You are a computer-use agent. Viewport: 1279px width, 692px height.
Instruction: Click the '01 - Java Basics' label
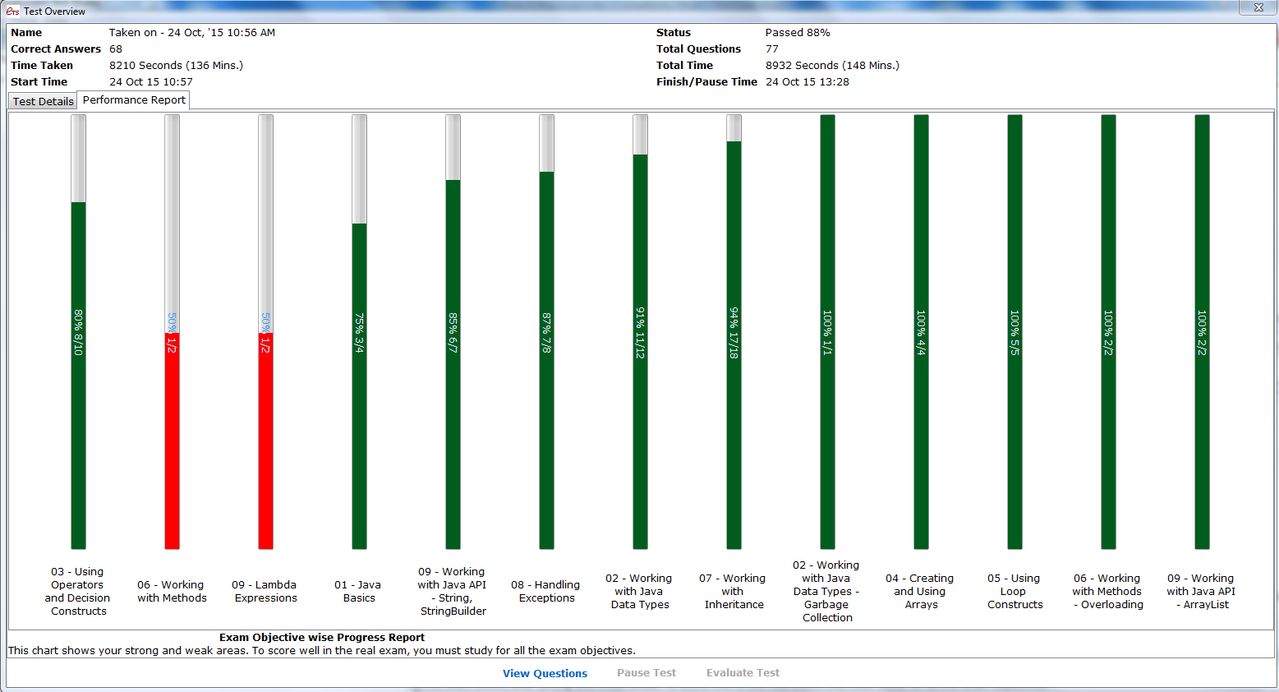[x=359, y=591]
